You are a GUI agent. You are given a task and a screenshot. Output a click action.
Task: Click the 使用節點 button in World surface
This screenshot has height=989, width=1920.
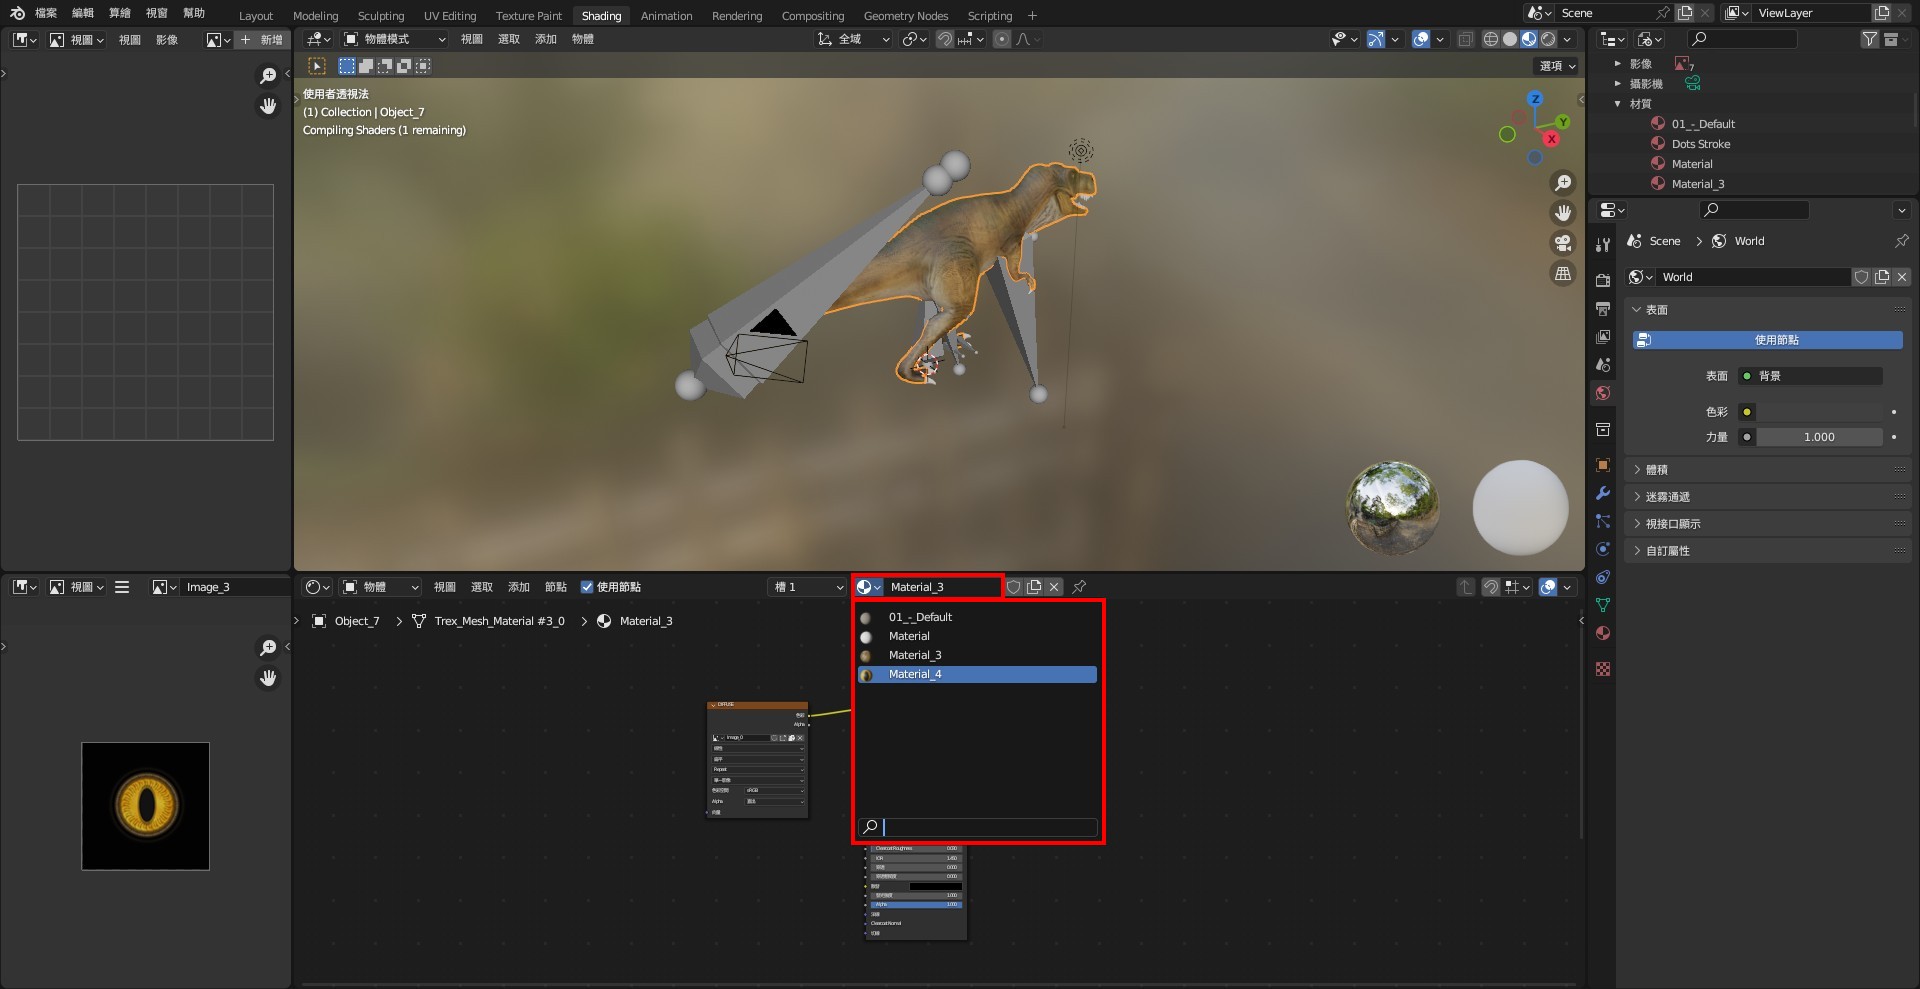pos(1767,340)
